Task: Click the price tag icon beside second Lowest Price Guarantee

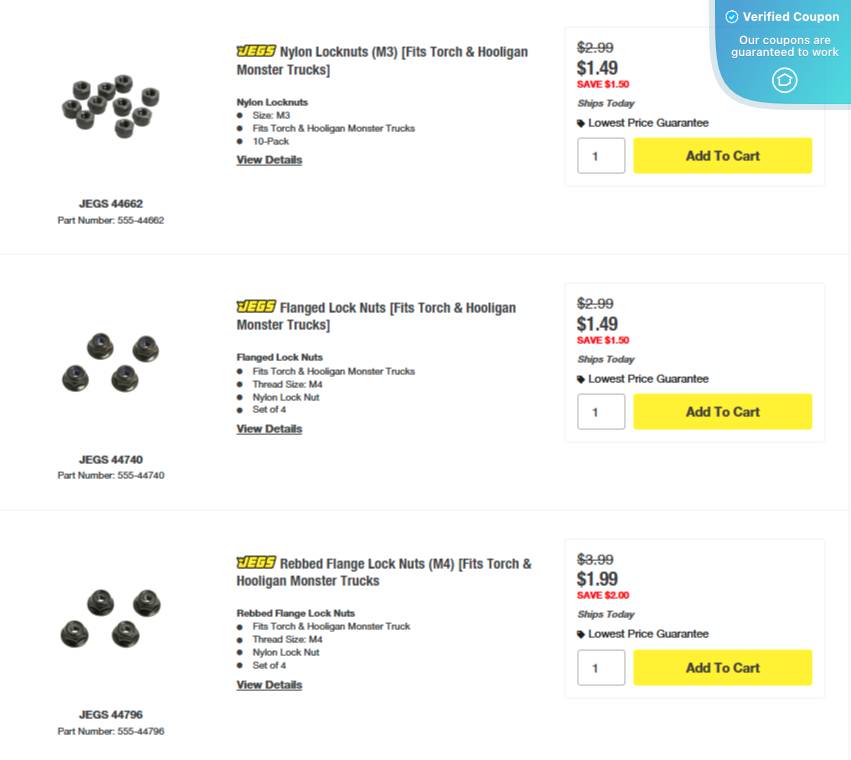Action: tap(582, 378)
